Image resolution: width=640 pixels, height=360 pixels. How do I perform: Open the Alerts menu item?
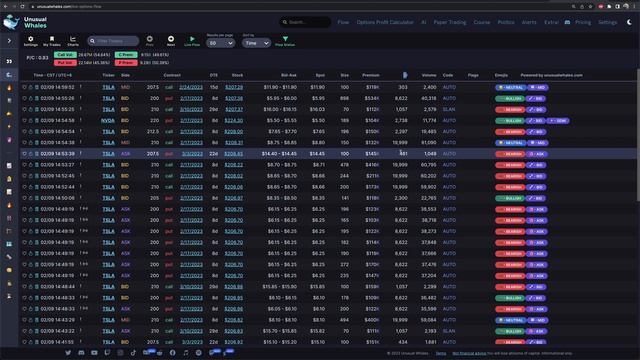pos(529,22)
